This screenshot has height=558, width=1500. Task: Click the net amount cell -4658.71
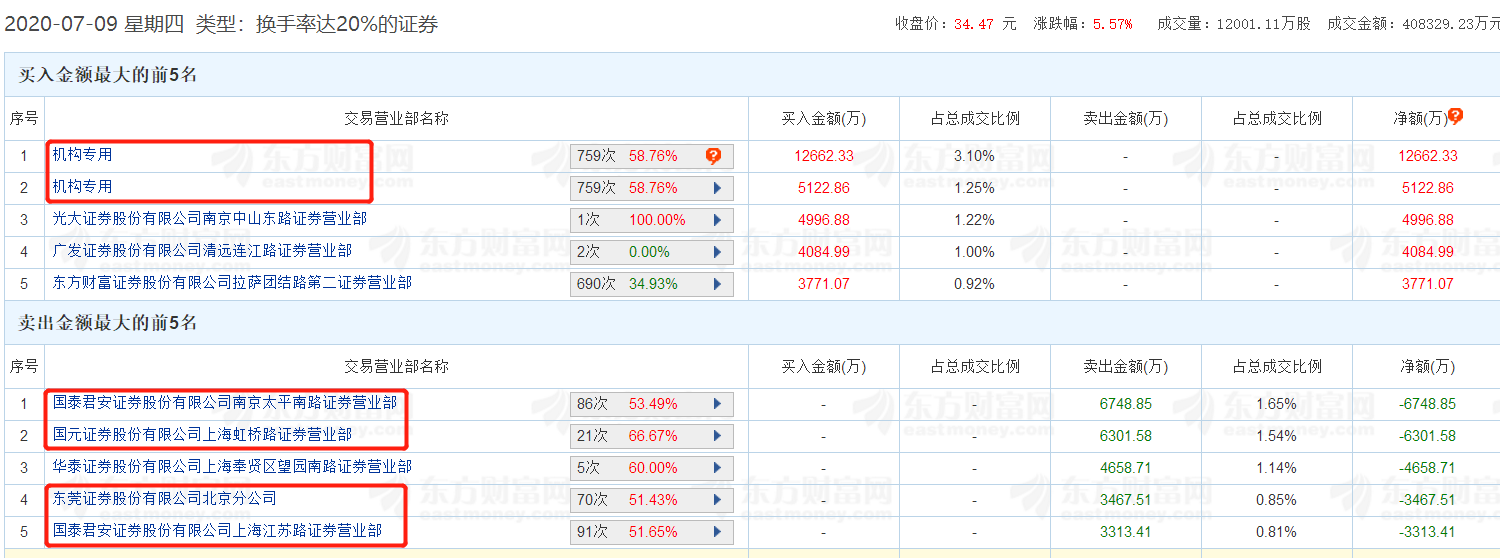click(1426, 468)
